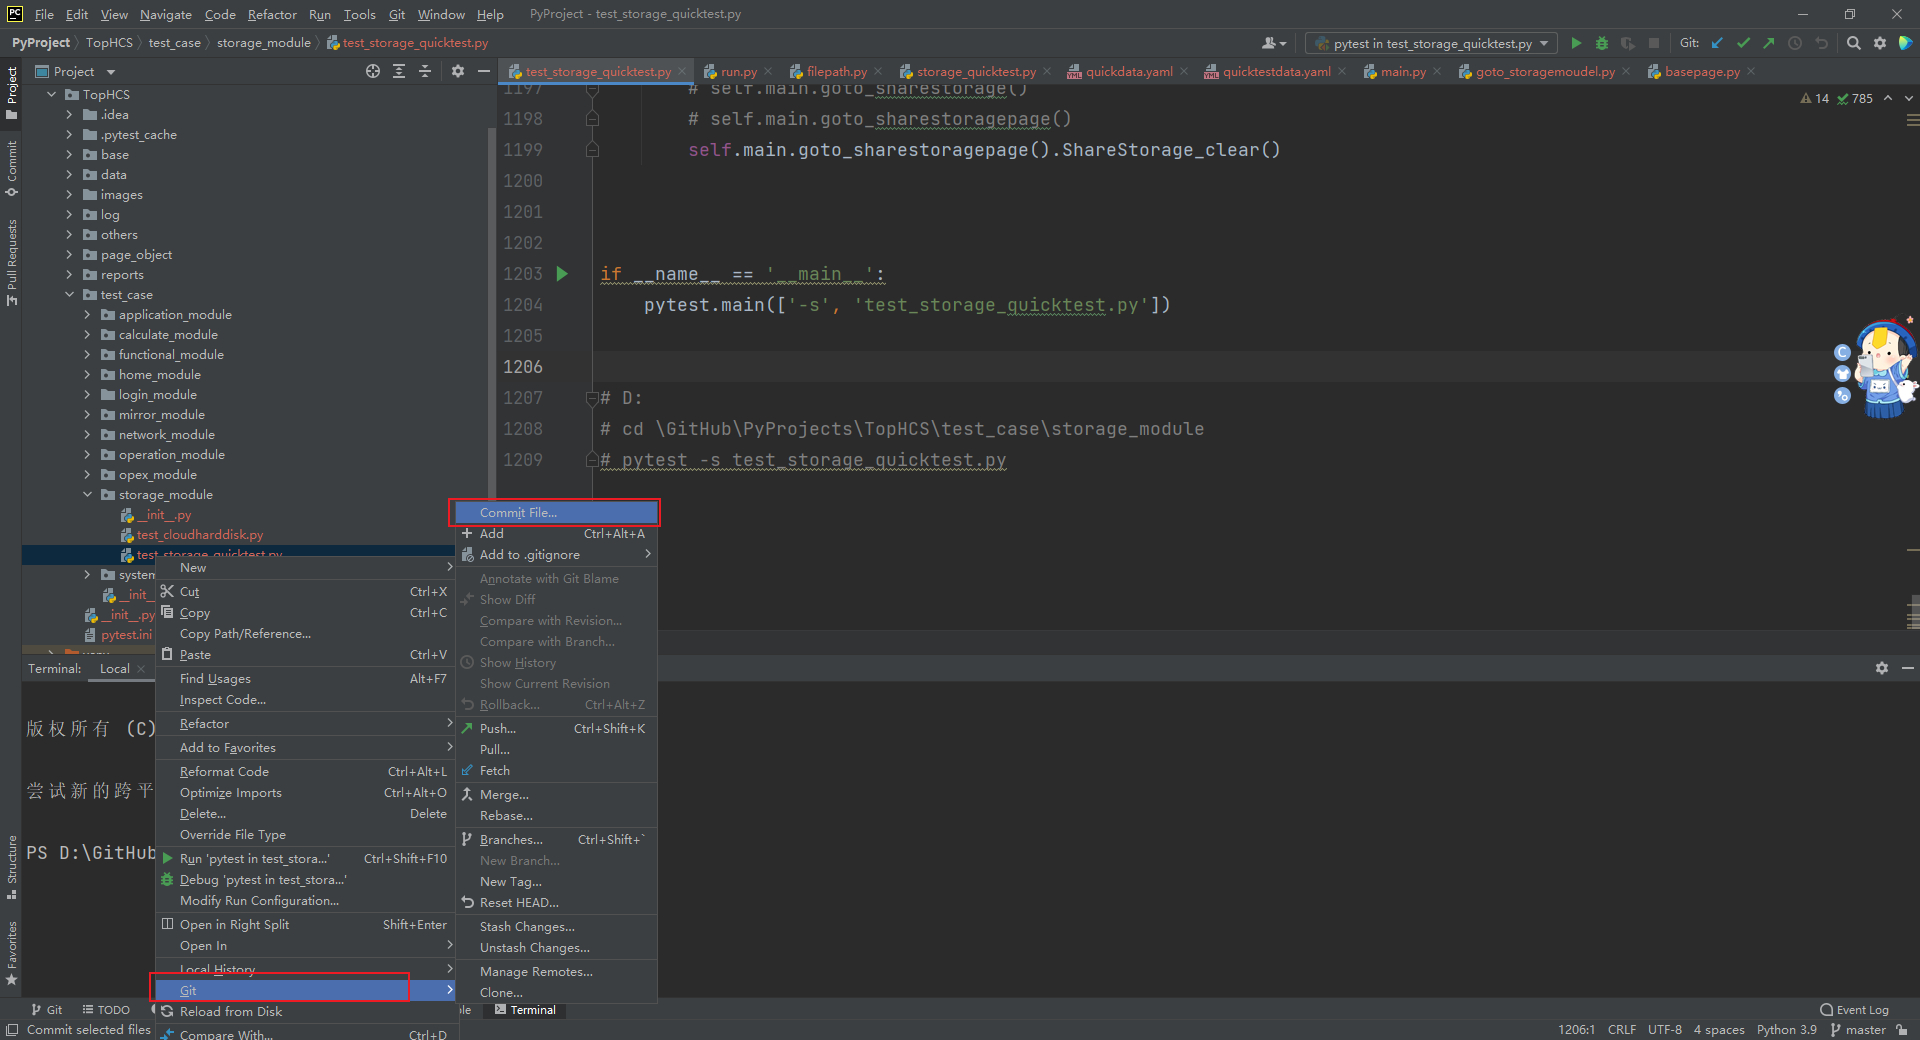Viewport: 1920px width, 1040px height.
Task: Click Expand All icon in Project panel
Action: pyautogui.click(x=399, y=71)
